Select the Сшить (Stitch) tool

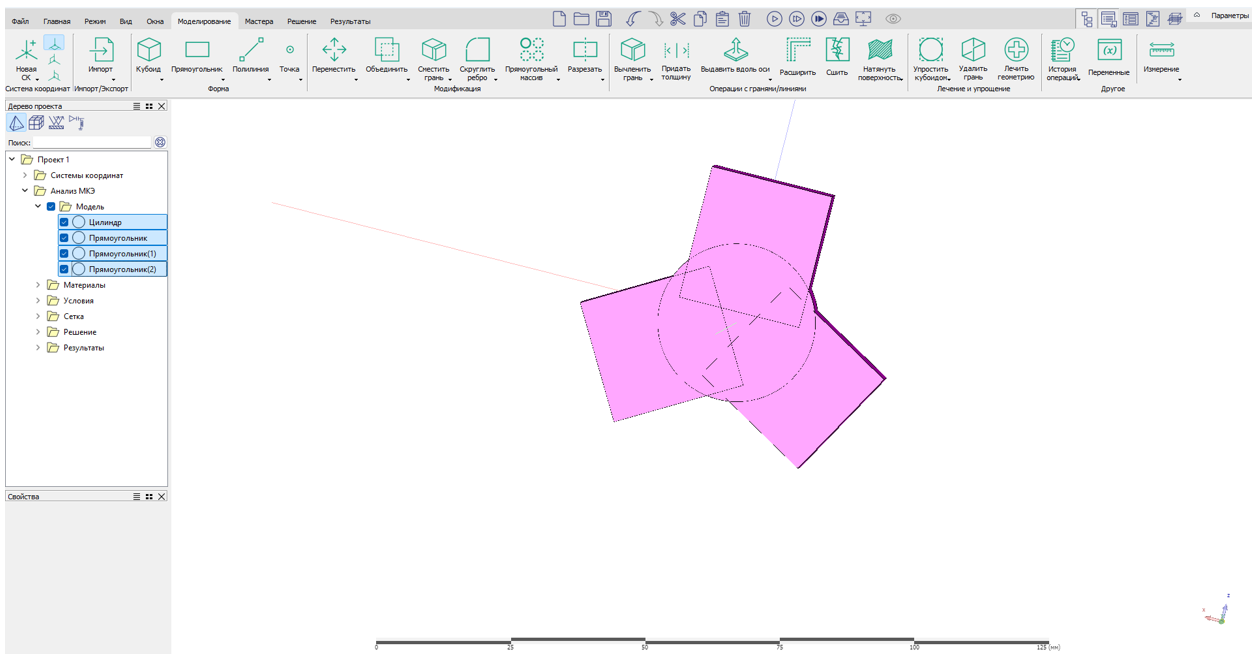click(x=837, y=50)
